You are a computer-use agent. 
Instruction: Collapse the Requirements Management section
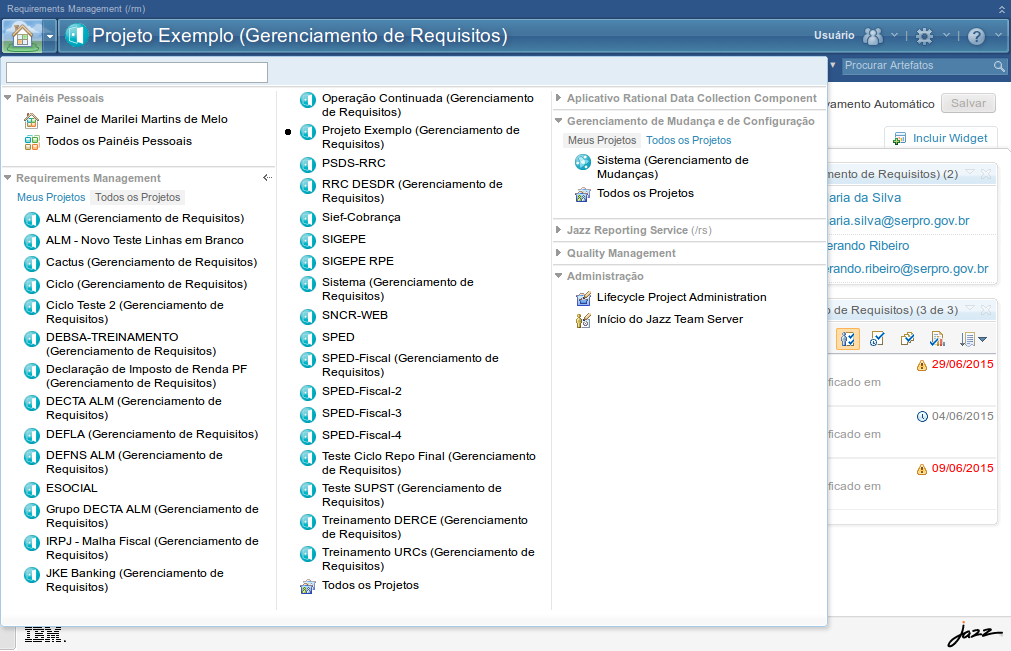pyautogui.click(x=8, y=178)
